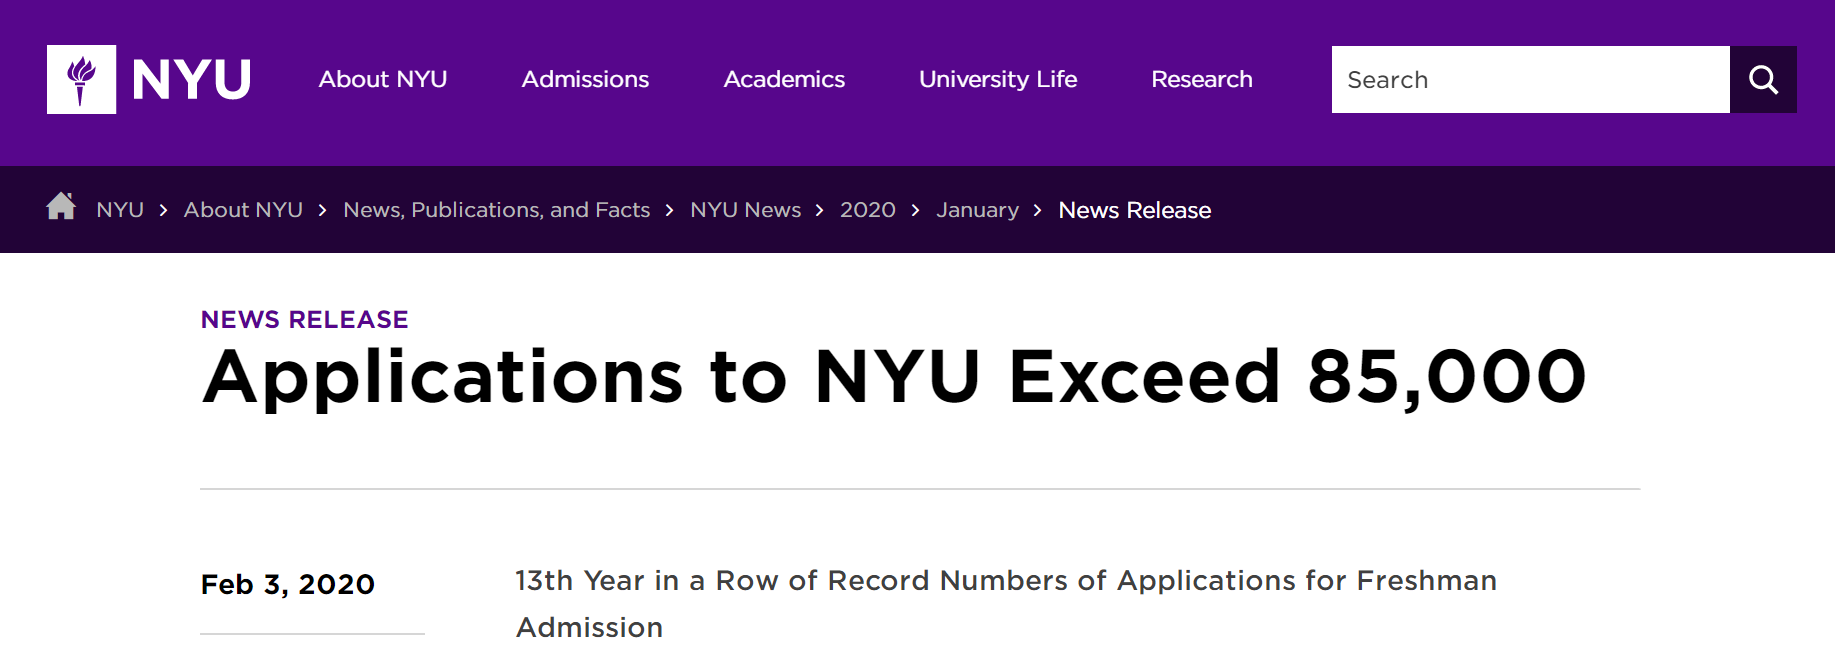Viewport: 1835px width, 652px height.
Task: Select the January breadcrumb link
Action: point(977,210)
